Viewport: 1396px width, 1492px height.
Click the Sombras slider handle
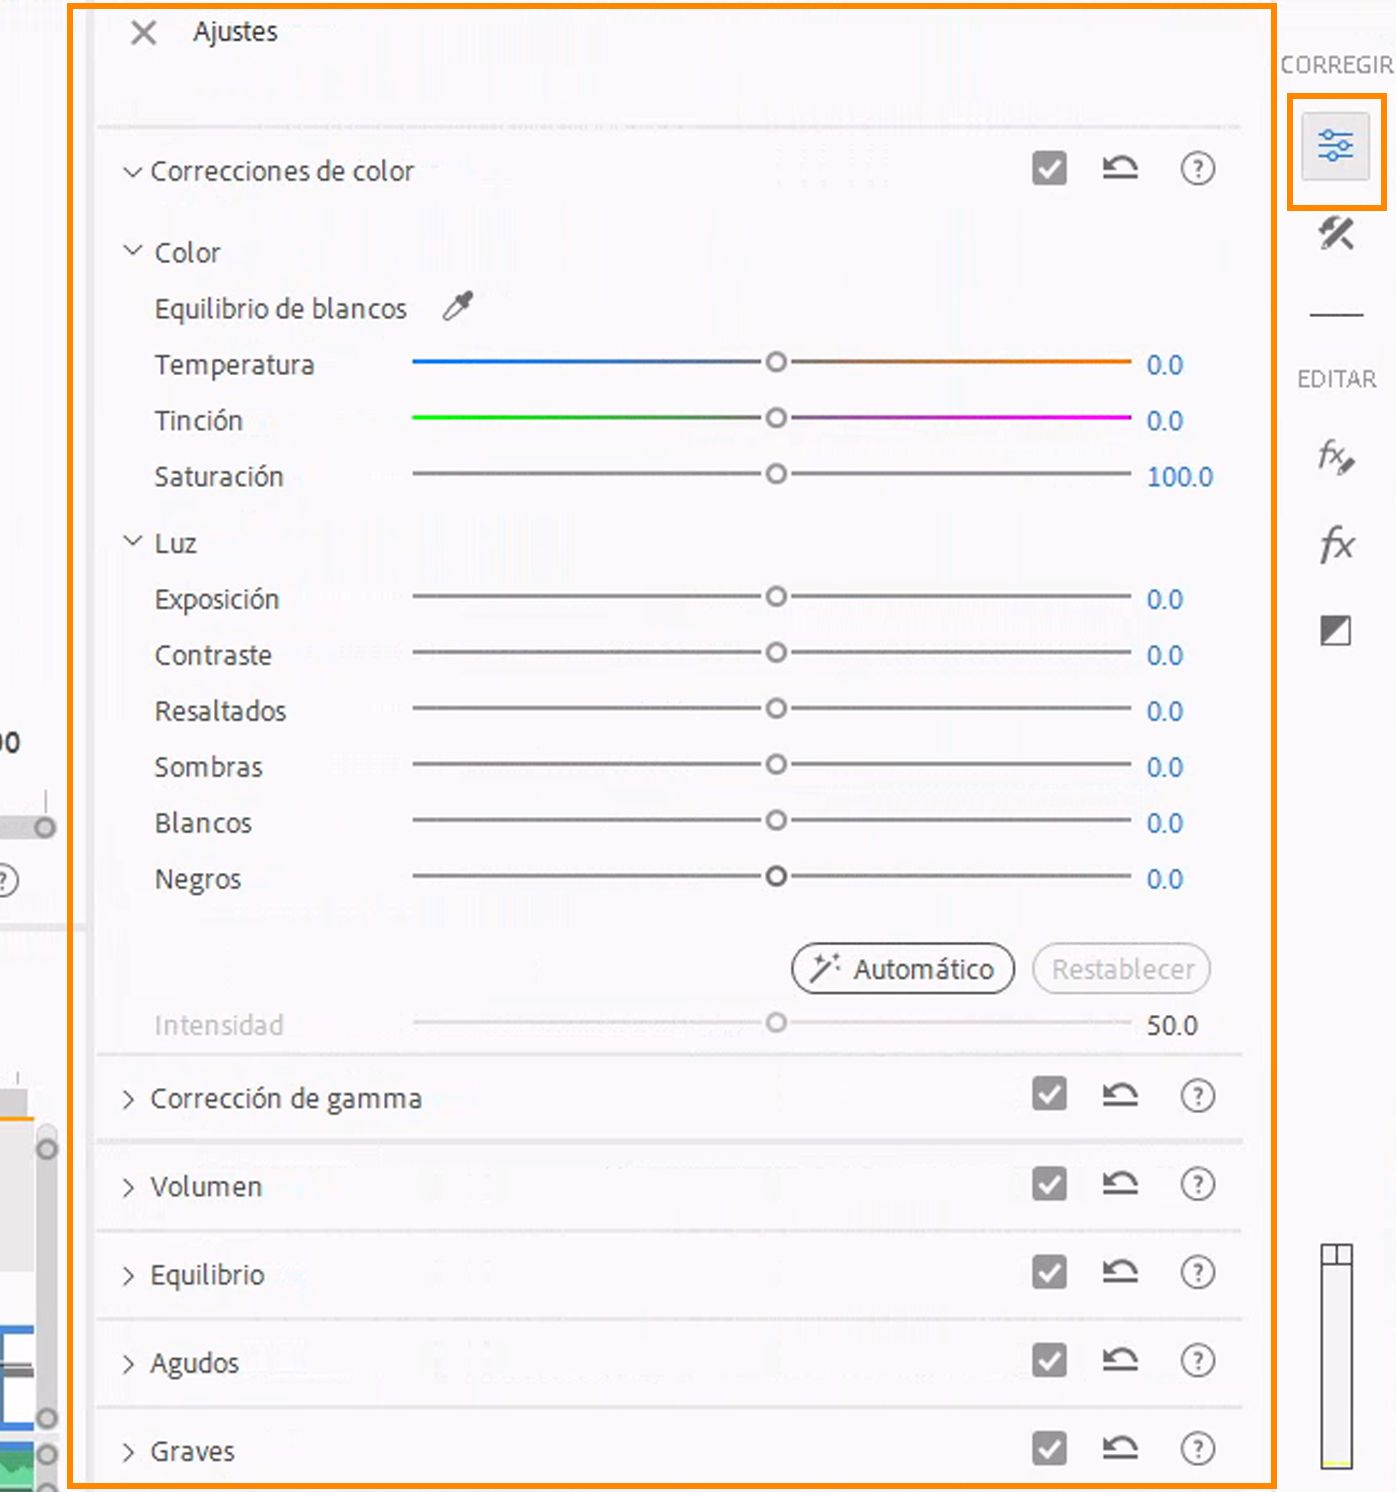(776, 765)
